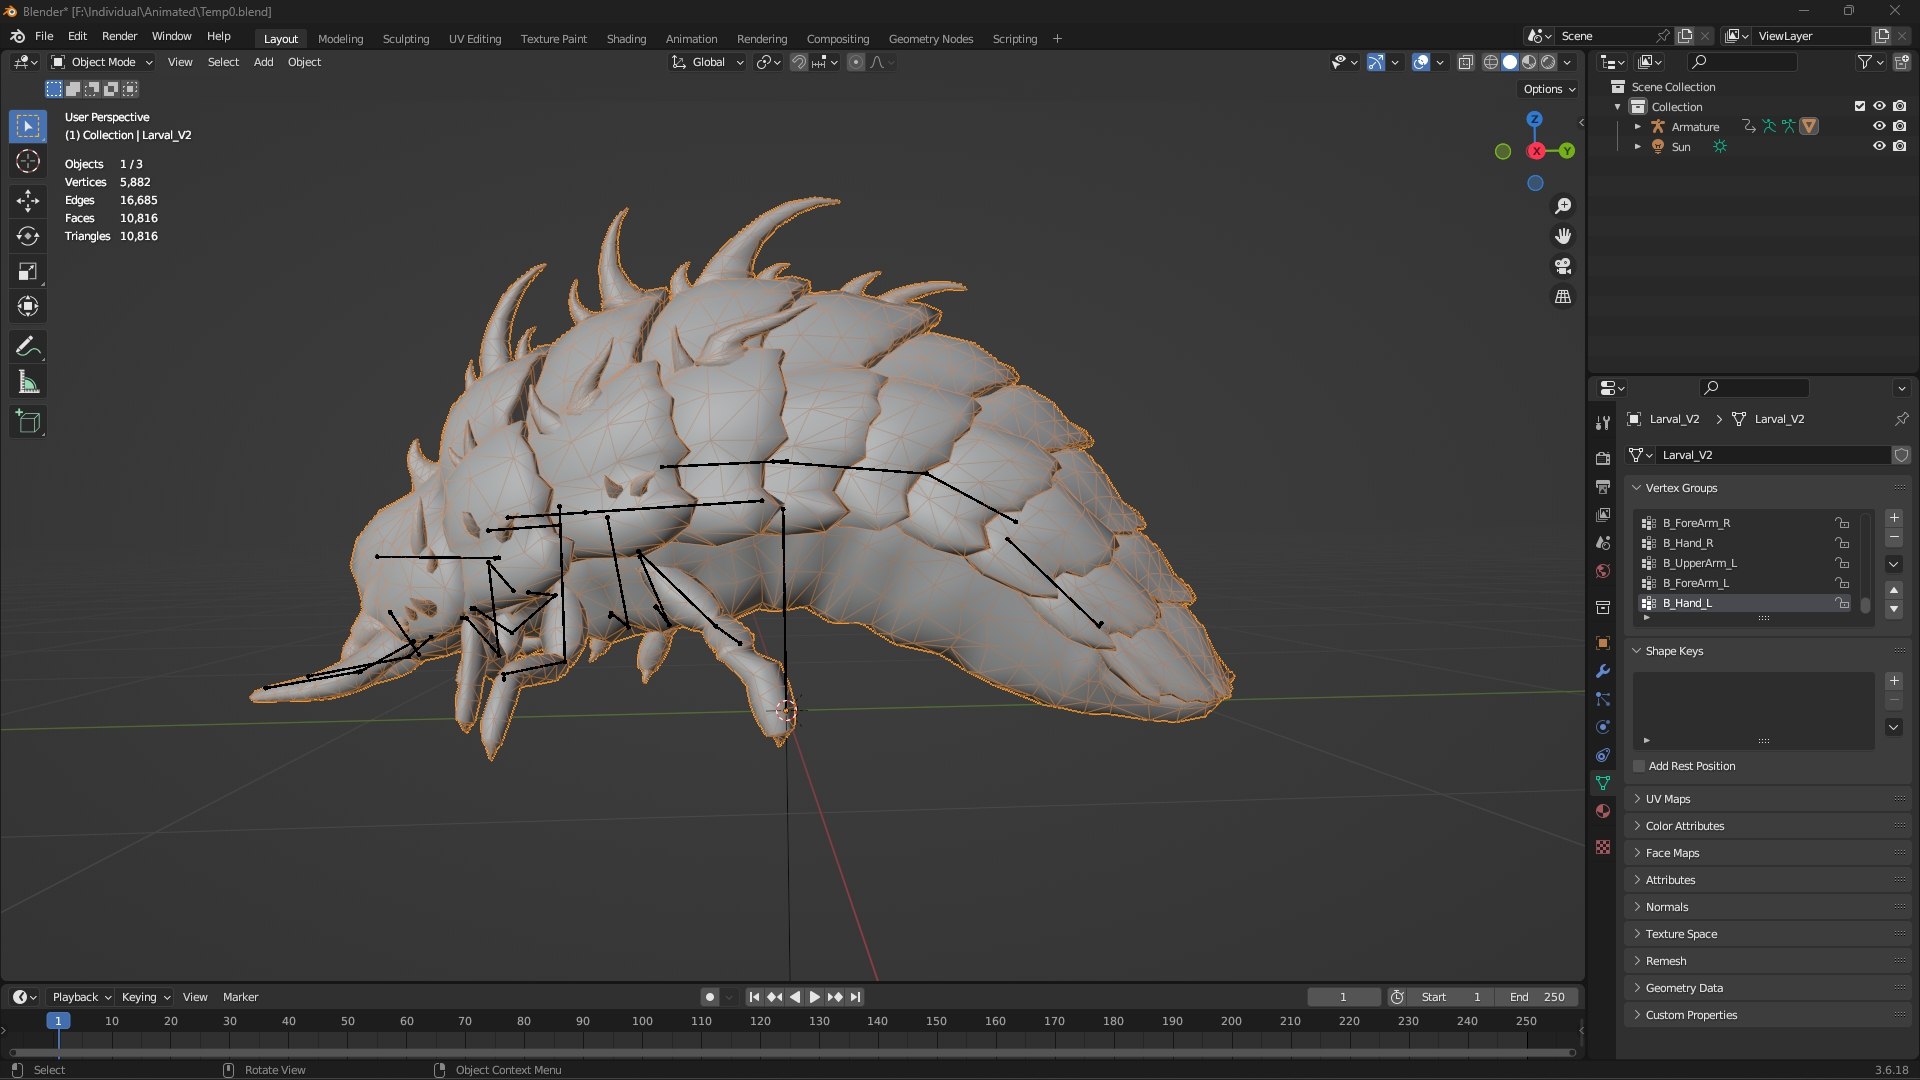This screenshot has height=1080, width=1920.
Task: Select the Cursor tool in left toolbar
Action: click(x=28, y=162)
